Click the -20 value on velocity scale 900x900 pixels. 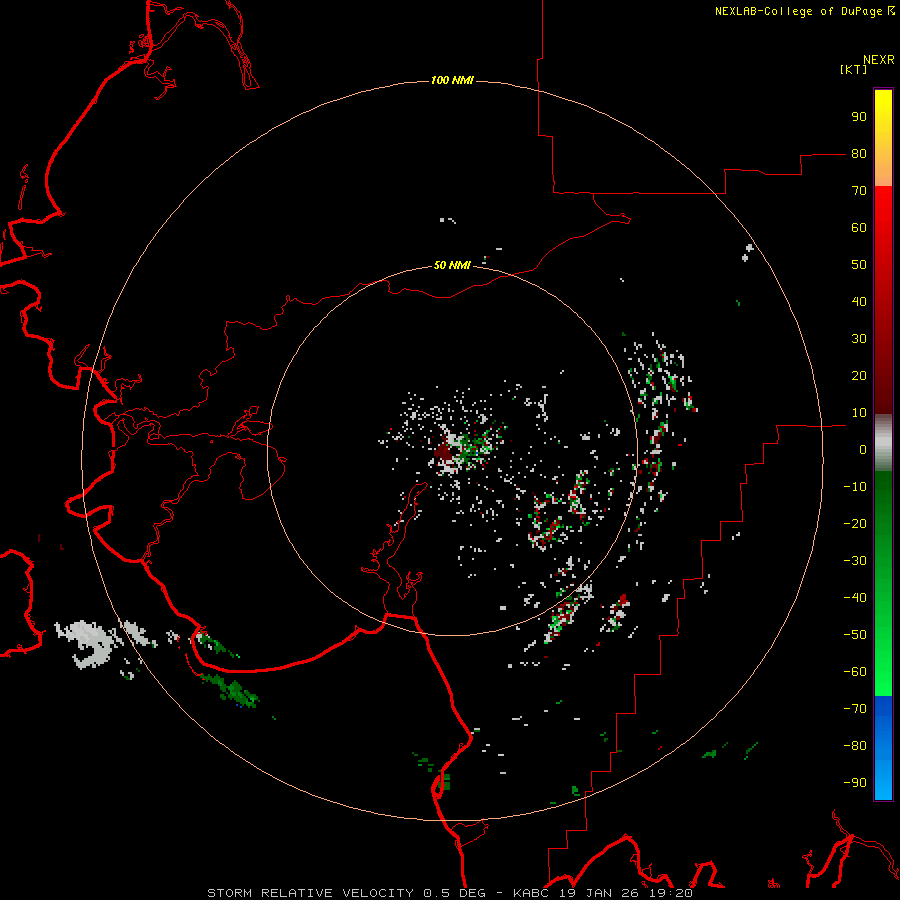(x=855, y=524)
